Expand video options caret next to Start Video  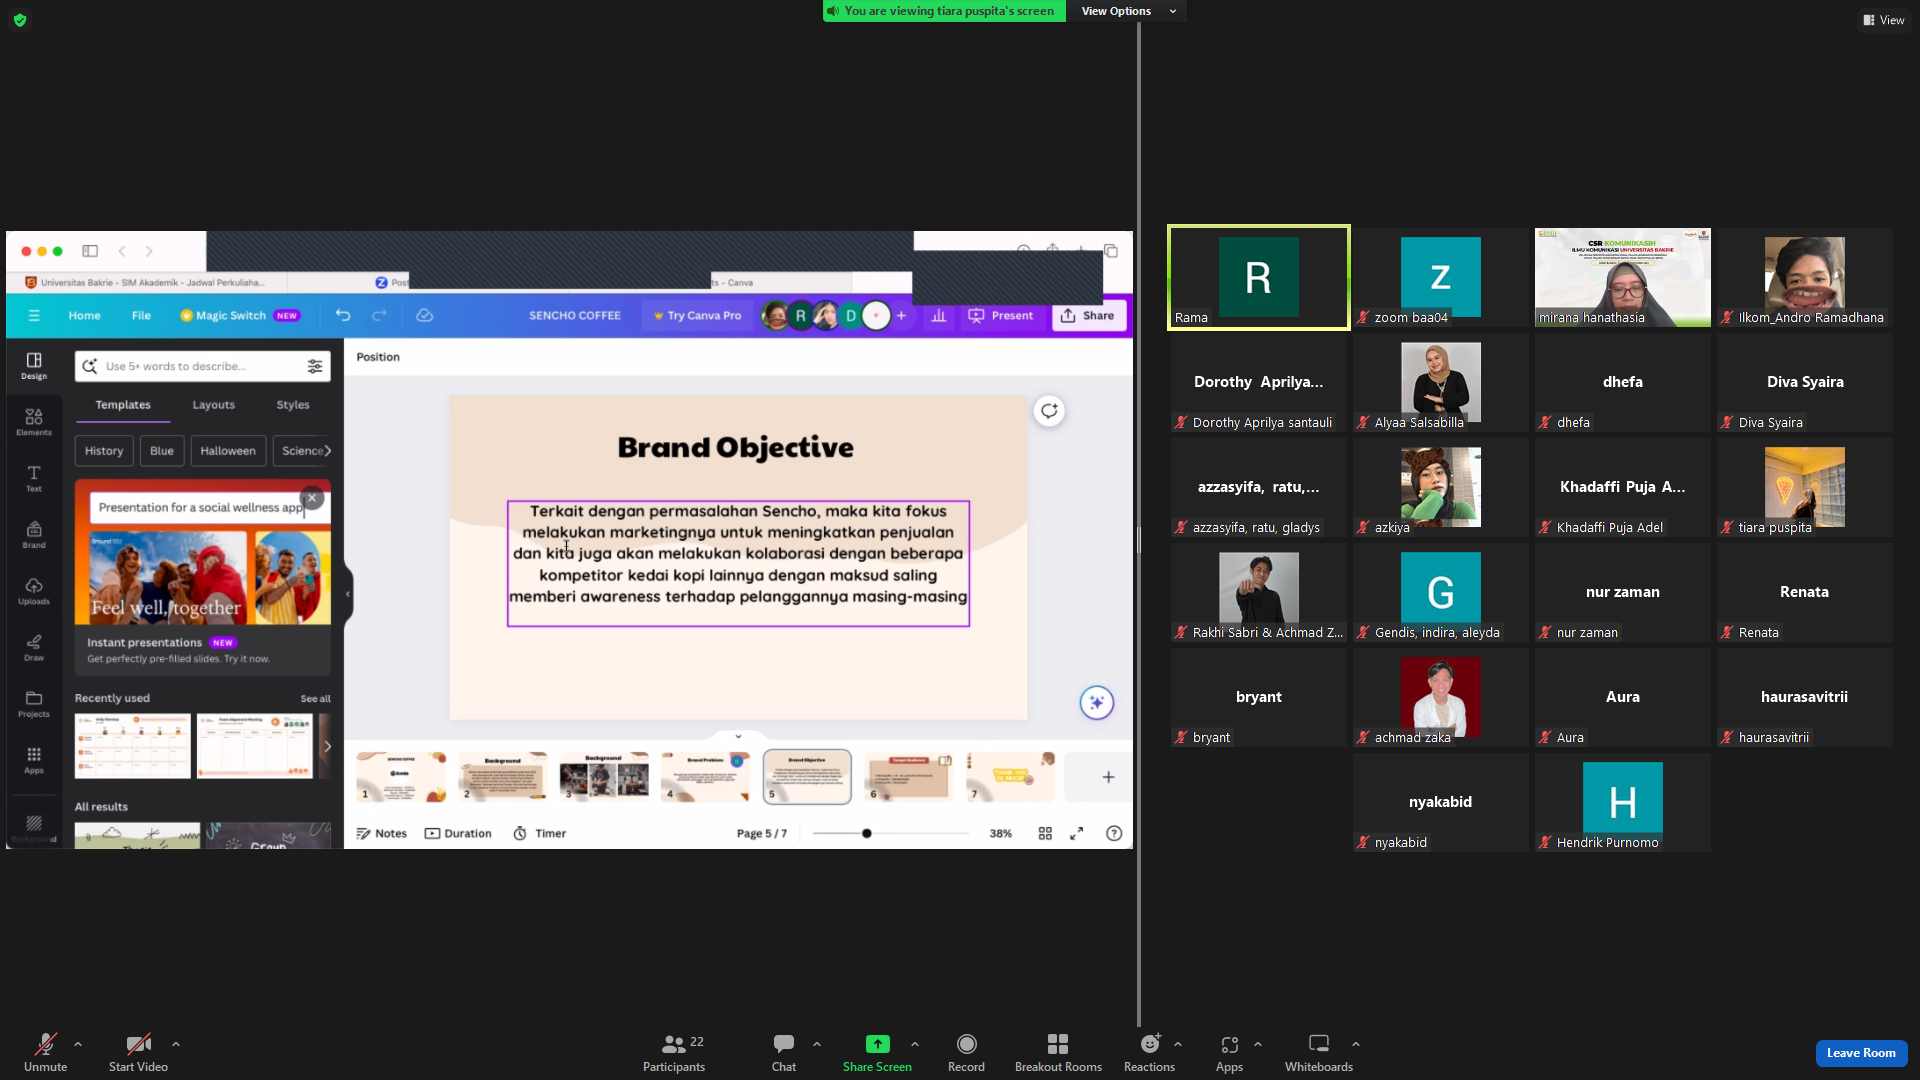click(176, 1044)
